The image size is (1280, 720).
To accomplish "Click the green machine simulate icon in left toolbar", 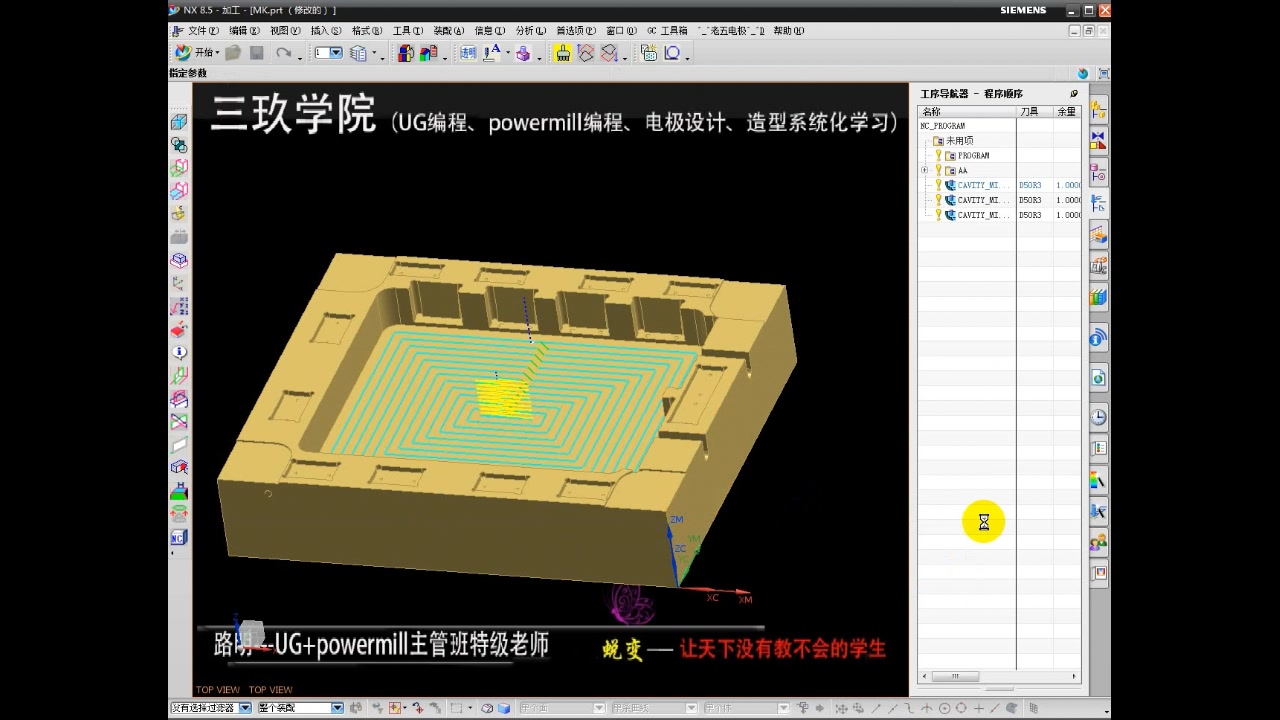I will tap(179, 491).
